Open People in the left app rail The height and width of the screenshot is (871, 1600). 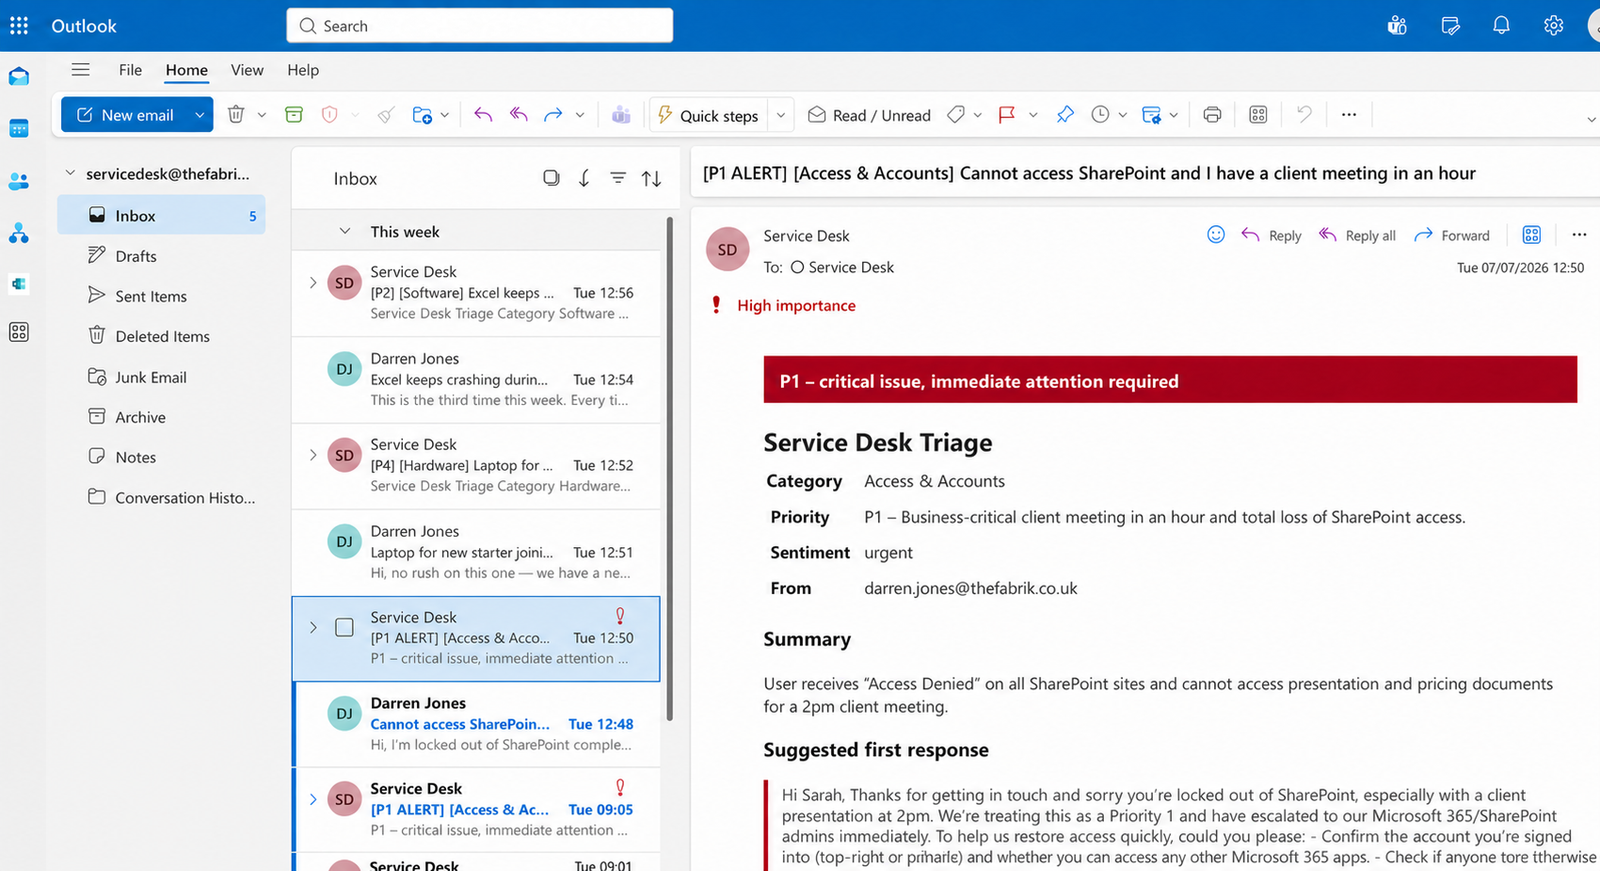19,181
